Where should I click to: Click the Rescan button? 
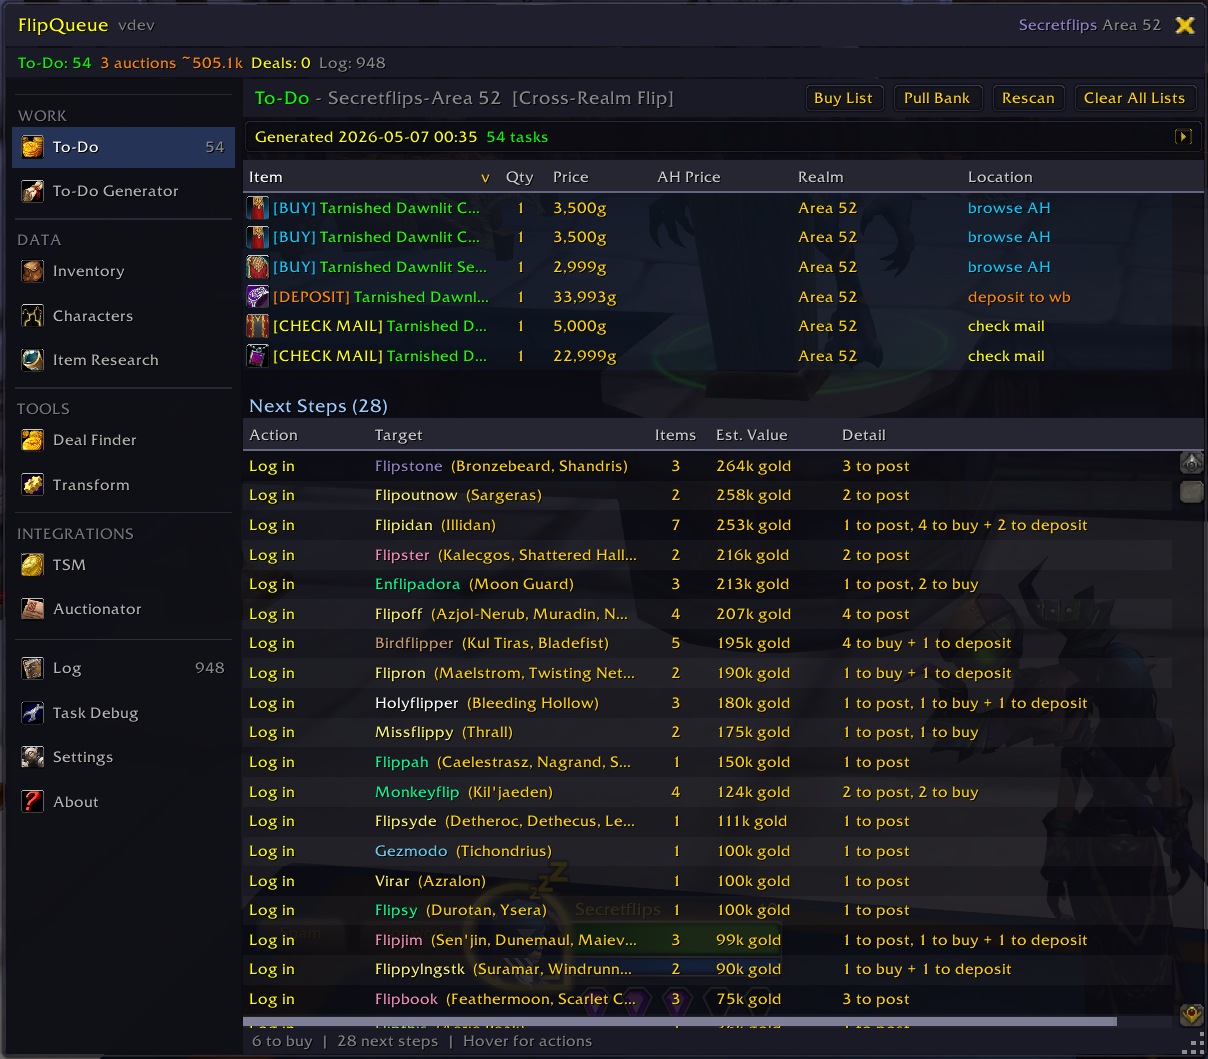[1028, 98]
